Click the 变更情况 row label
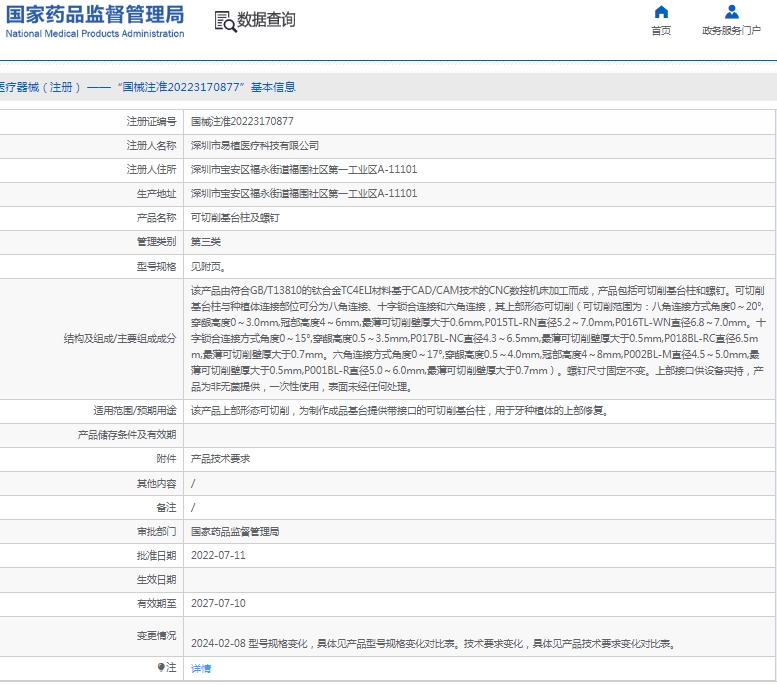Viewport: 777px width, 685px height. pyautogui.click(x=156, y=636)
